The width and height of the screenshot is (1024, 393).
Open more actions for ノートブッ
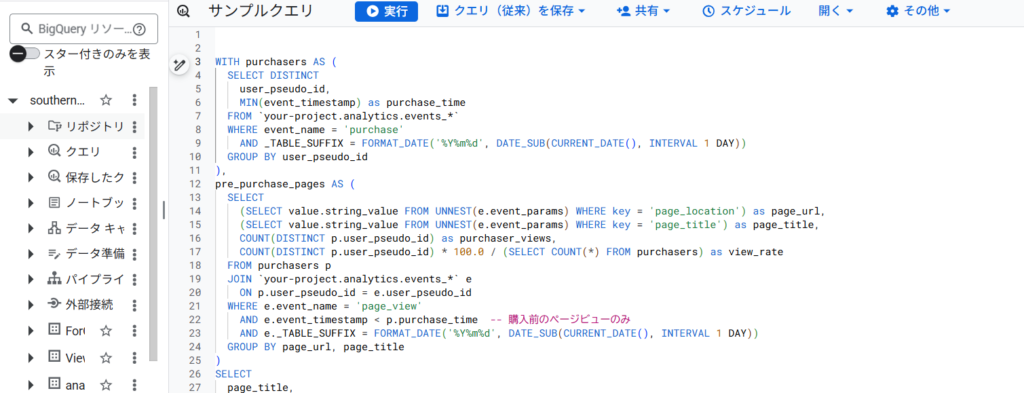[x=135, y=203]
